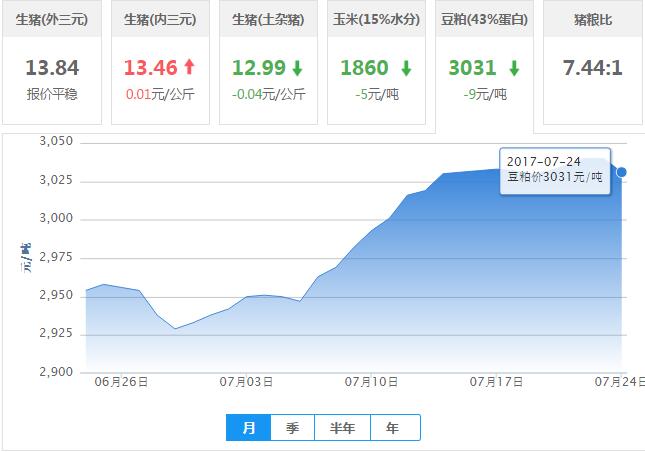Click the green down arrow beside 1860

pyautogui.click(x=406, y=68)
